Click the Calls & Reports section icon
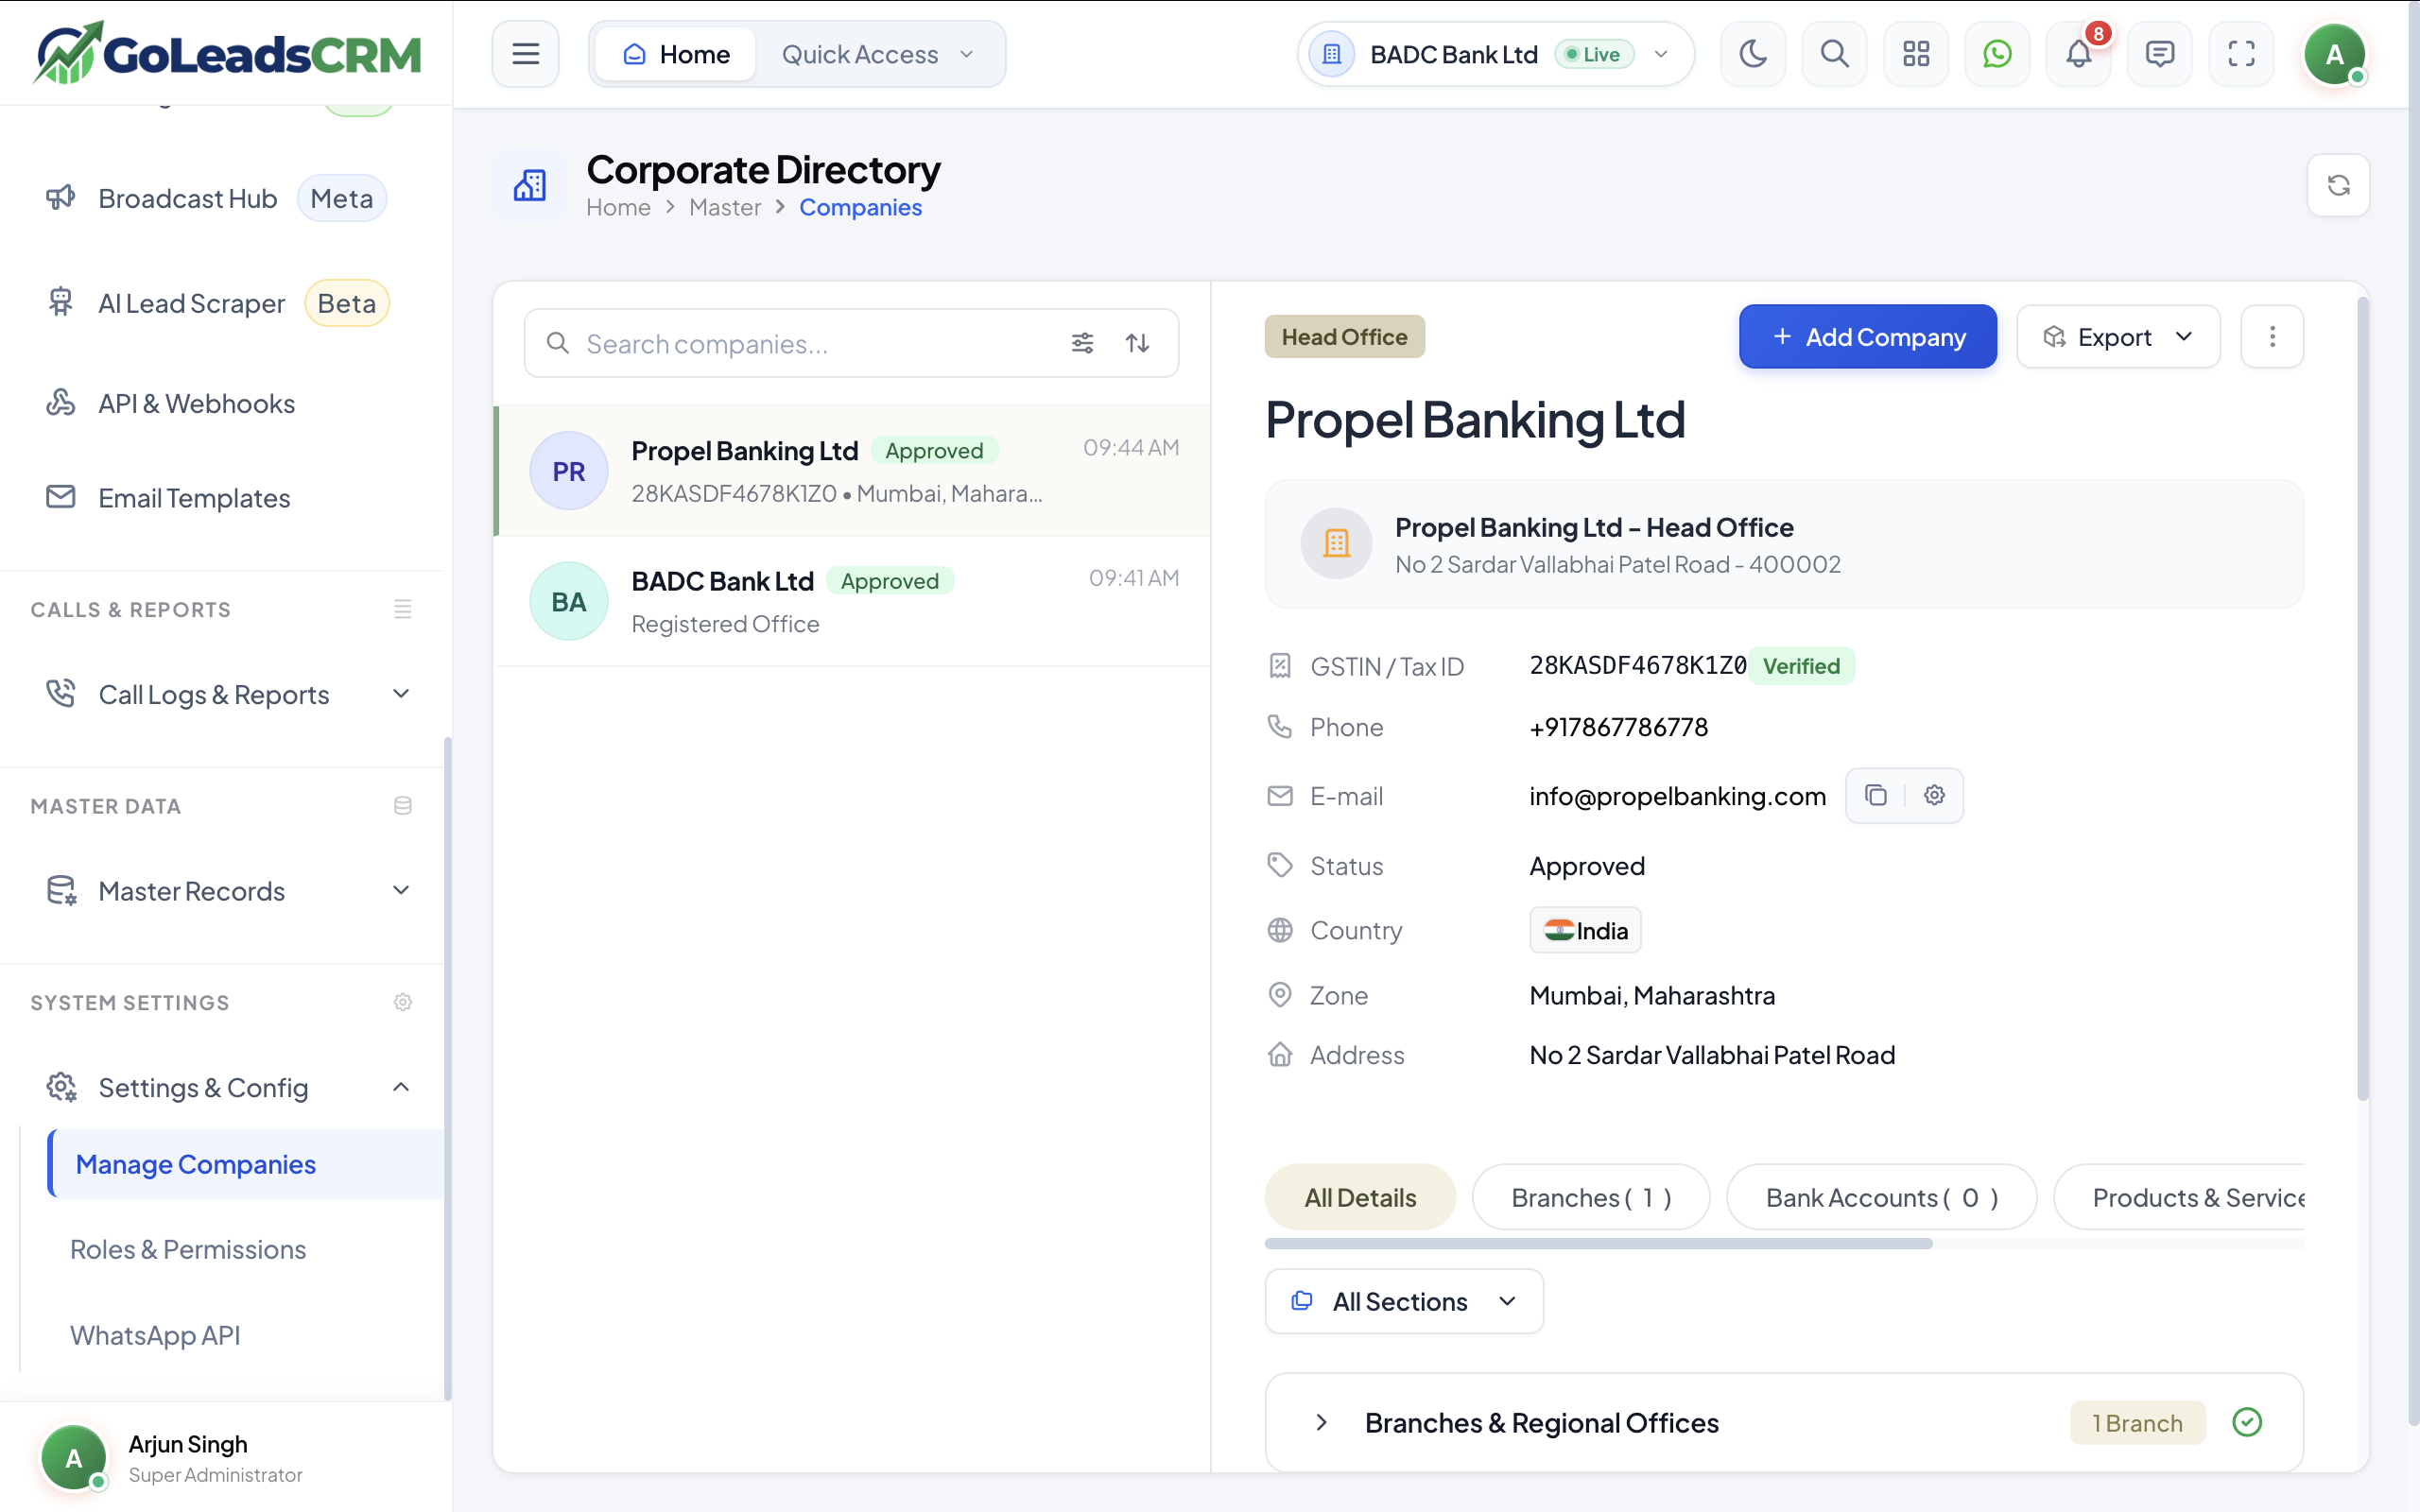This screenshot has height=1512, width=2420. (402, 609)
